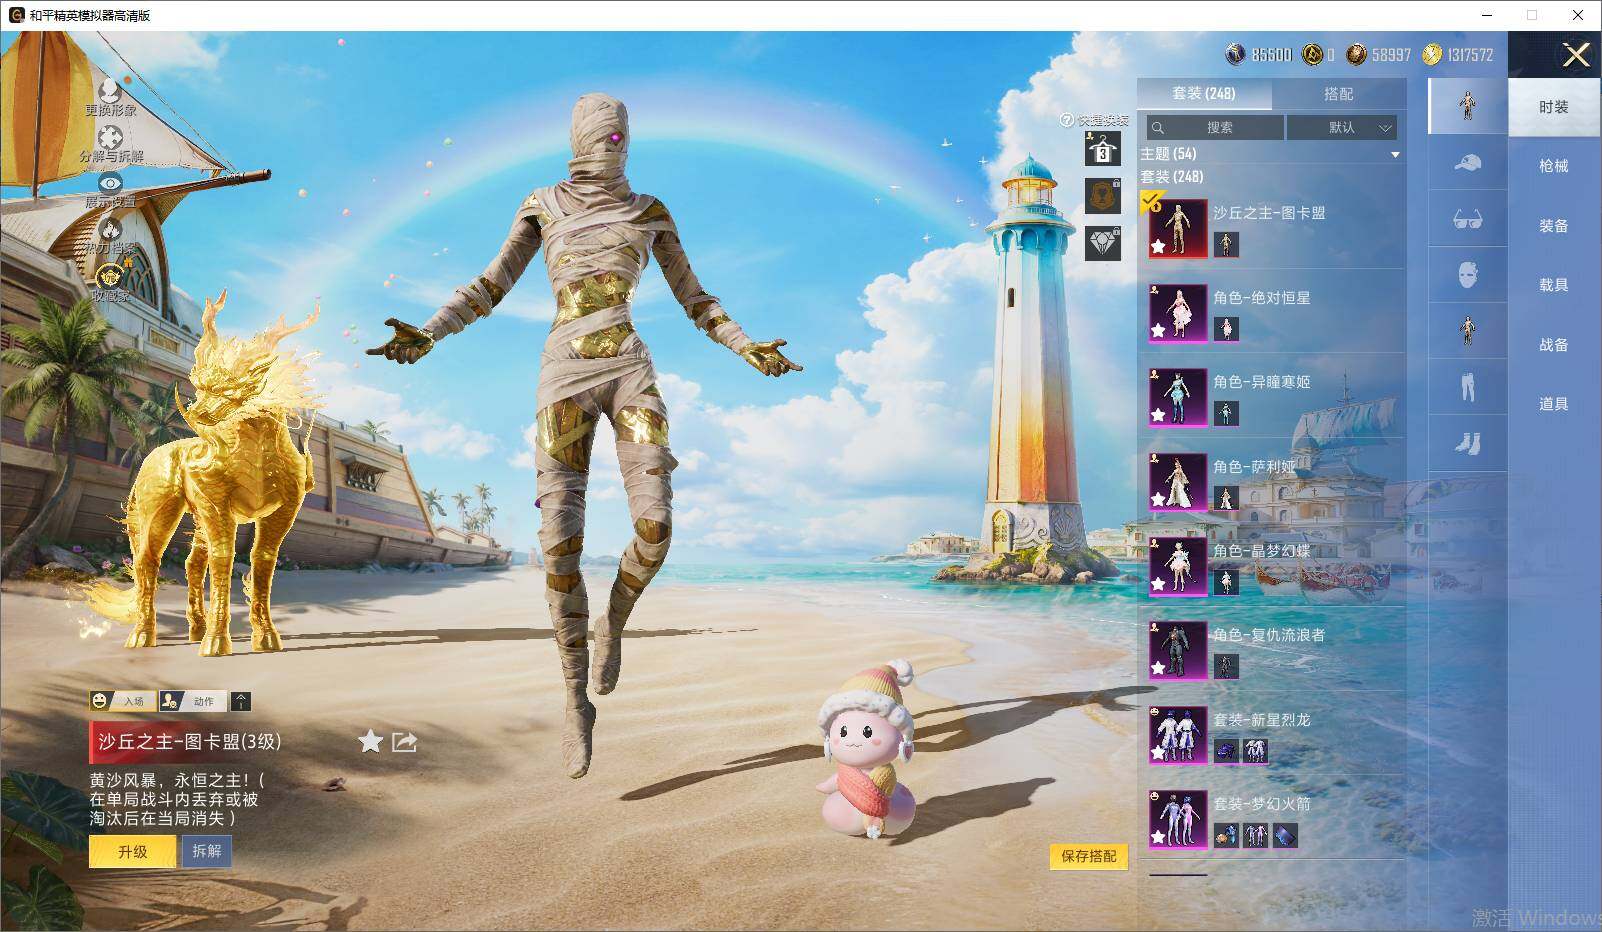Select the cap headwear category icon
This screenshot has width=1602, height=932.
tap(1467, 162)
